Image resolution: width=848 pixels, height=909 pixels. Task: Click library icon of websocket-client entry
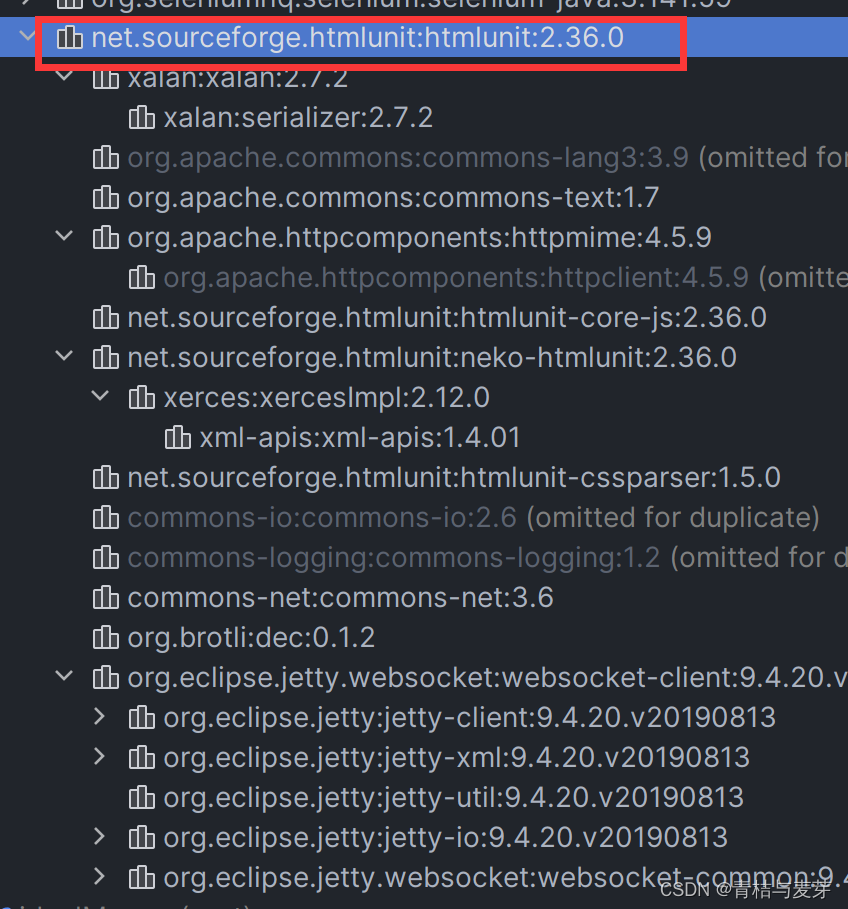105,678
